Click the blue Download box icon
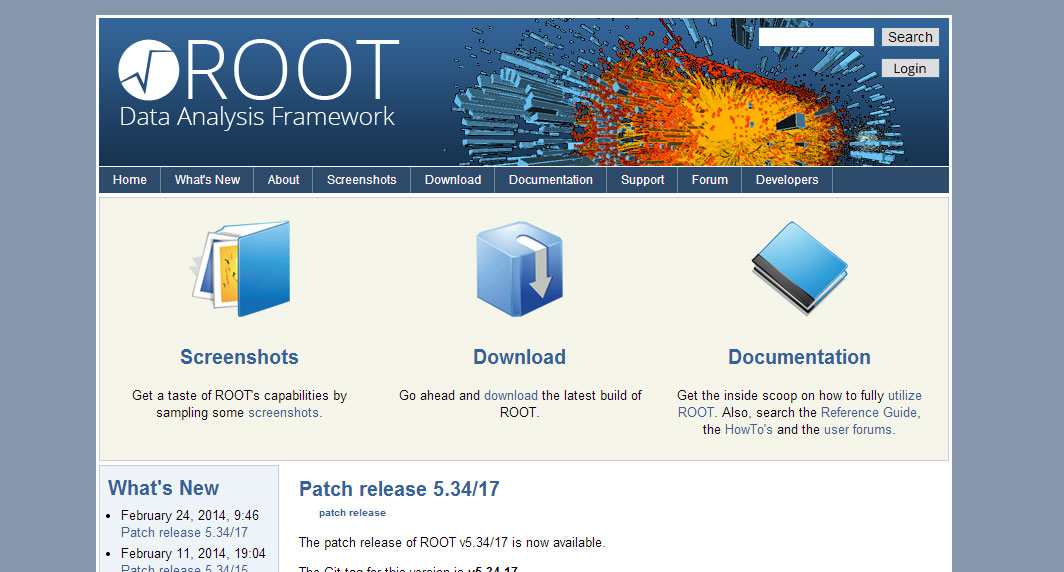Screen dimensions: 1064x572 [x=519, y=268]
